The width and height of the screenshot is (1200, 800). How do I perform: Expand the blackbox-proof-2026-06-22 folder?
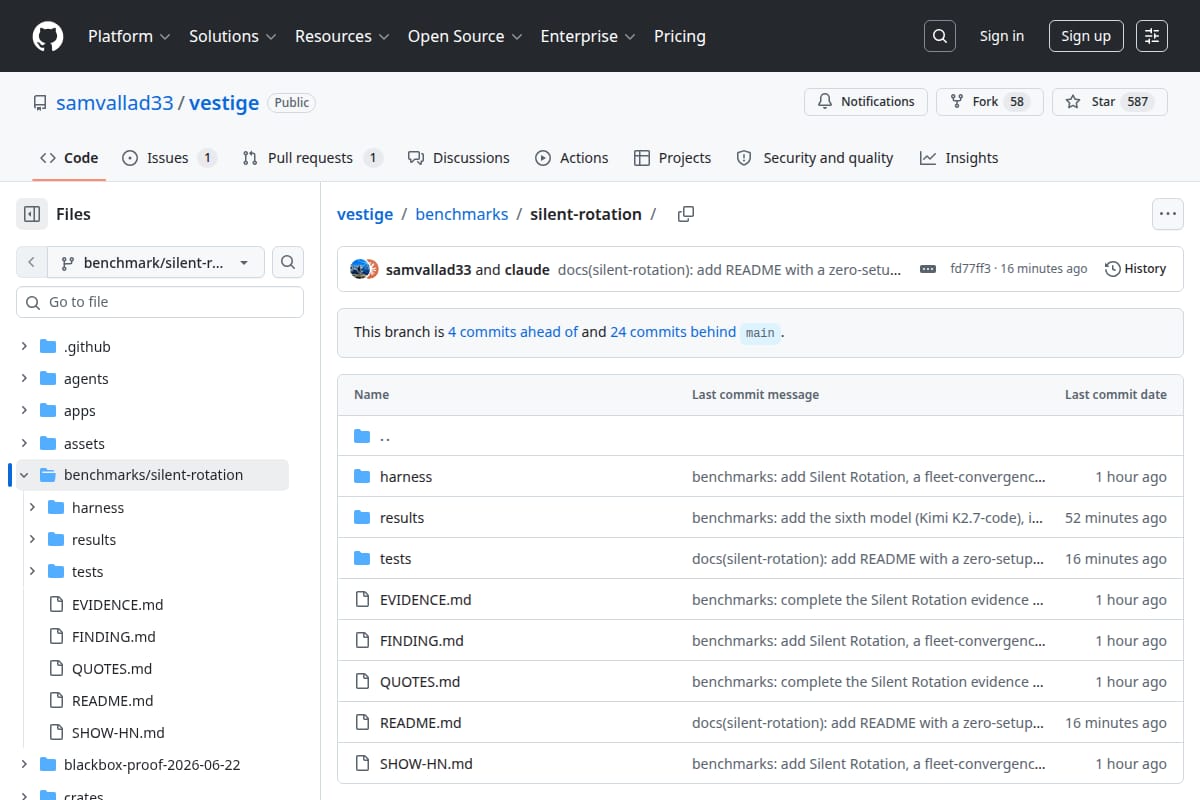24,765
